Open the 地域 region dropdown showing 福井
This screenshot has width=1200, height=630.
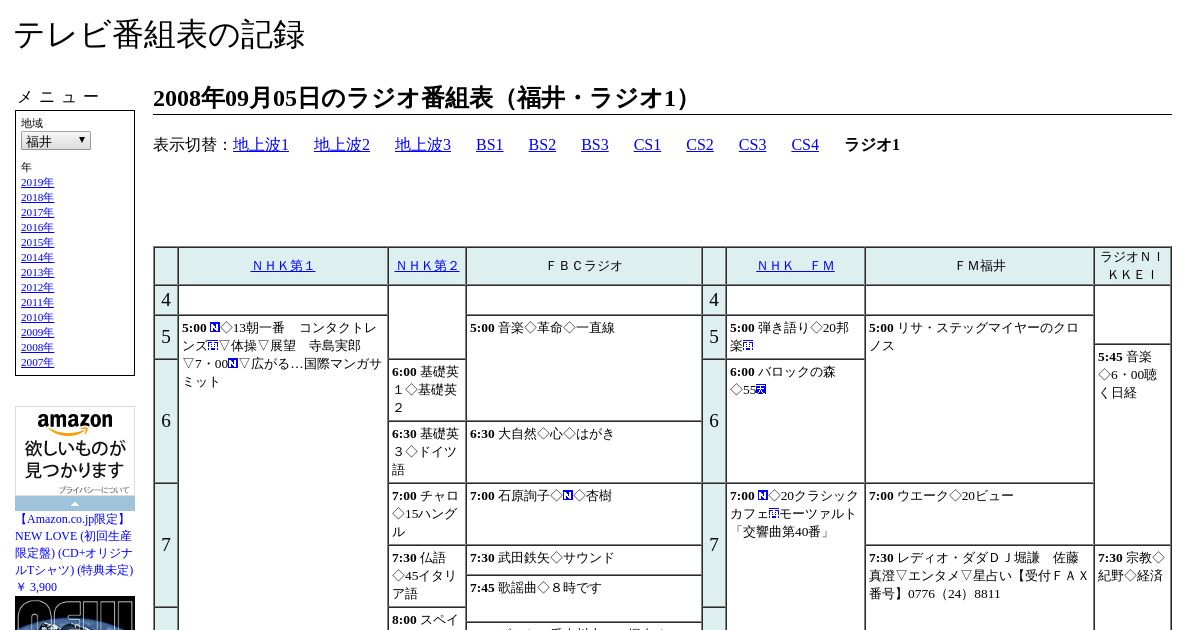point(56,141)
